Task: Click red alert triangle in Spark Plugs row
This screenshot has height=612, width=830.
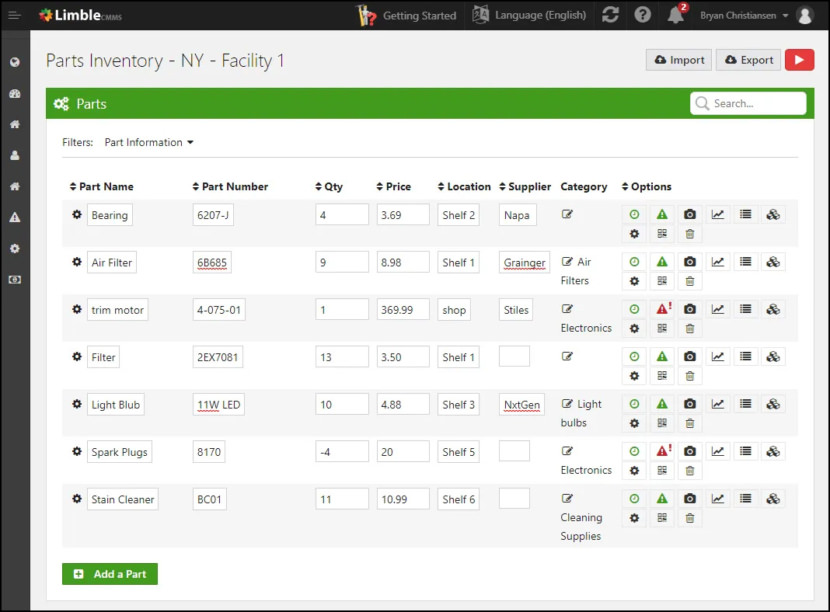Action: point(662,451)
